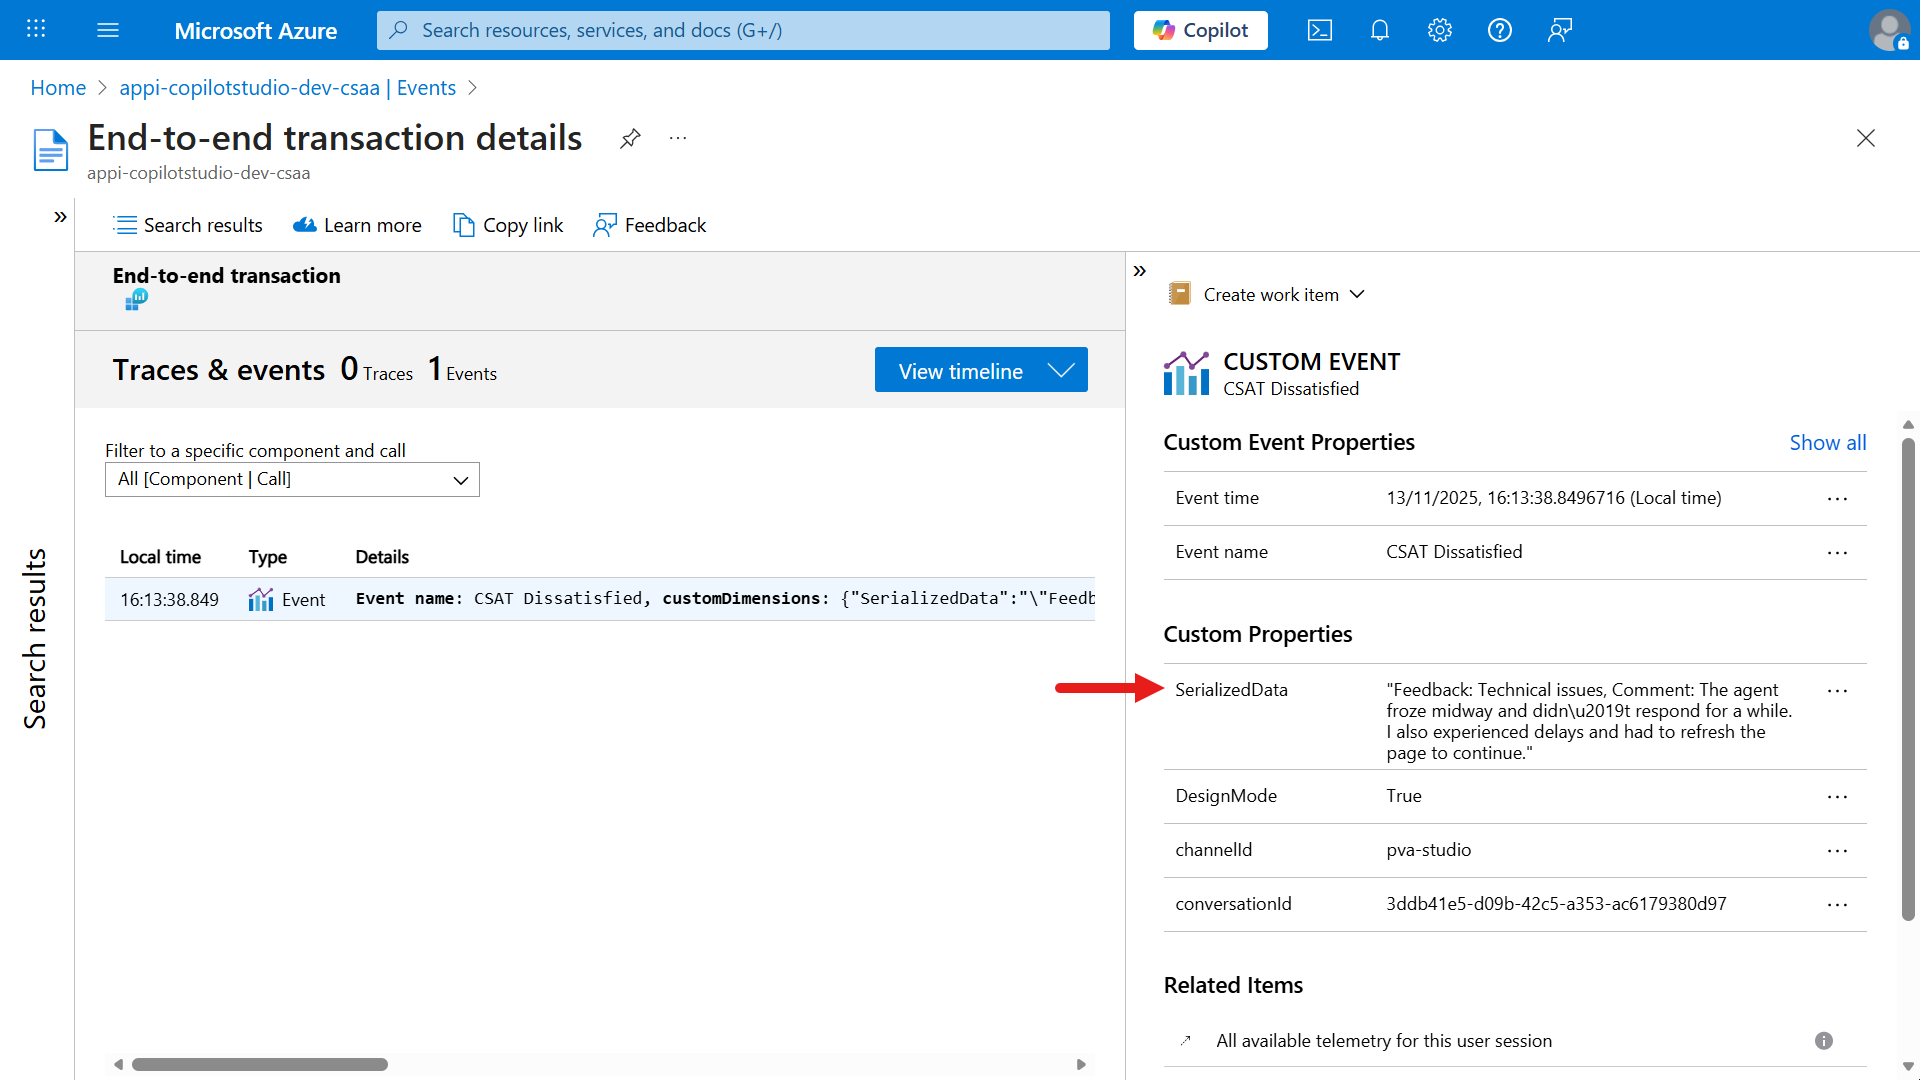The height and width of the screenshot is (1080, 1920).
Task: Expand the Create work item dropdown
Action: coord(1357,294)
